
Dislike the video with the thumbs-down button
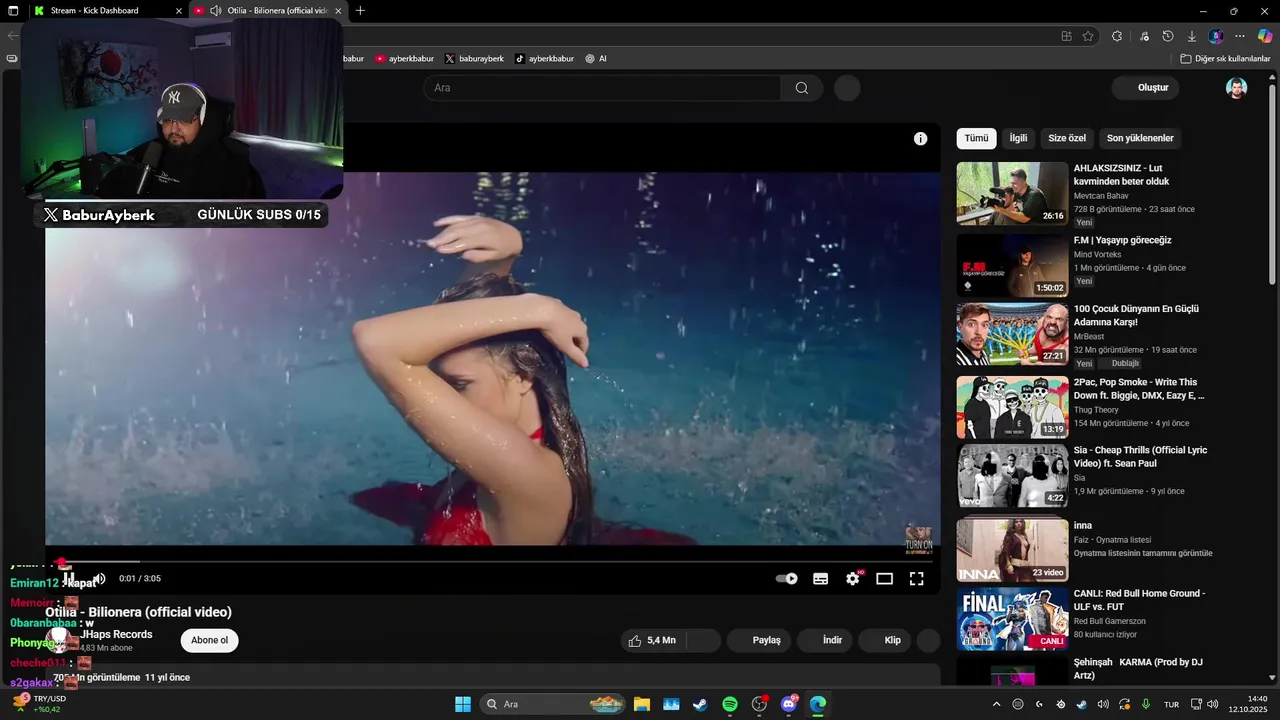point(704,640)
